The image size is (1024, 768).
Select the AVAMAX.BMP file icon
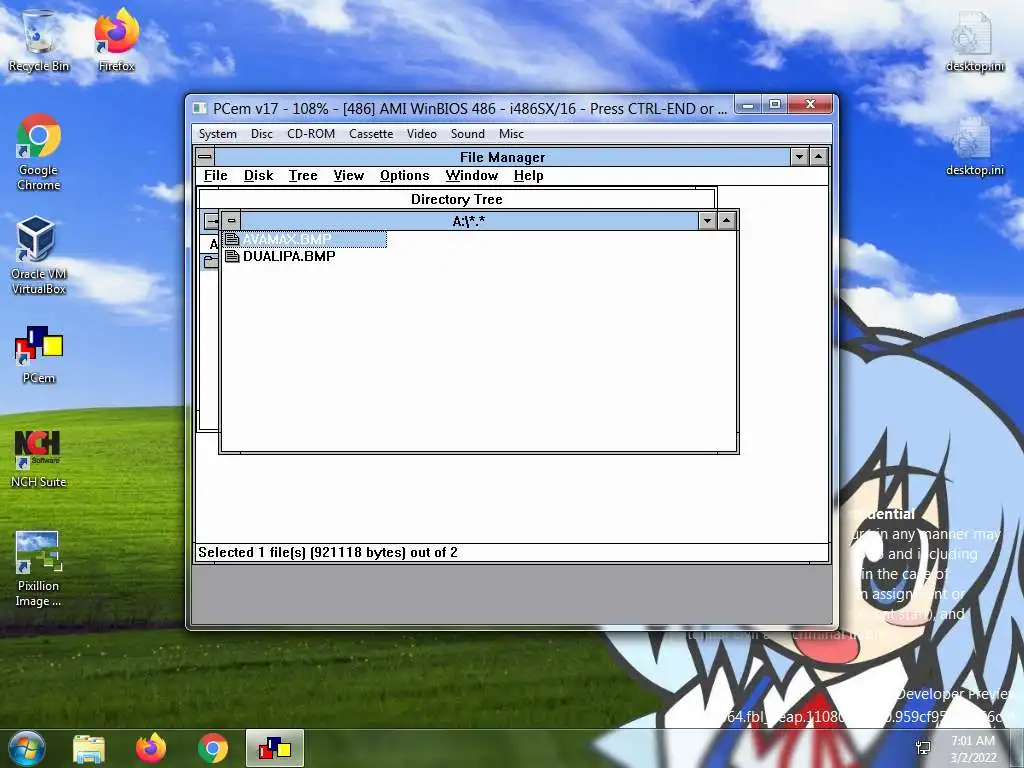(x=232, y=239)
